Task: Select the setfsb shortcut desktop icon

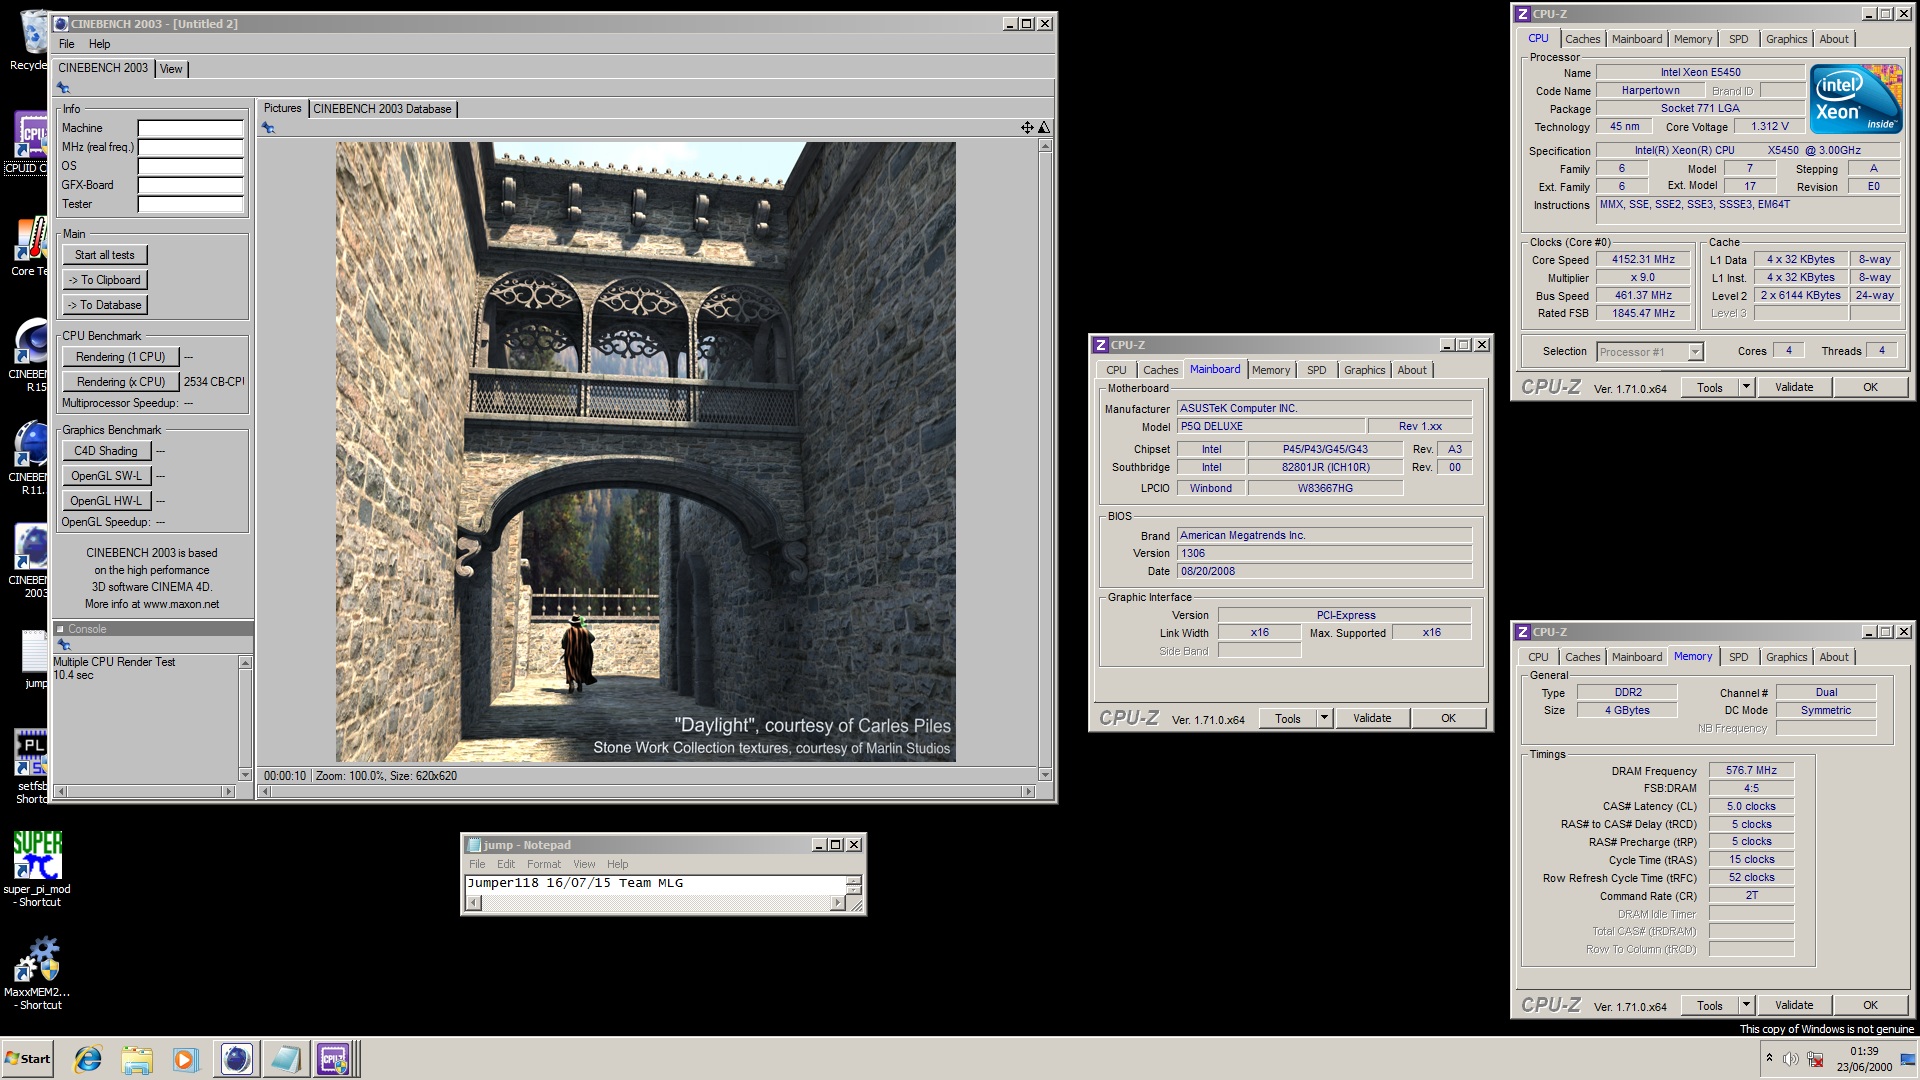Action: [x=30, y=766]
